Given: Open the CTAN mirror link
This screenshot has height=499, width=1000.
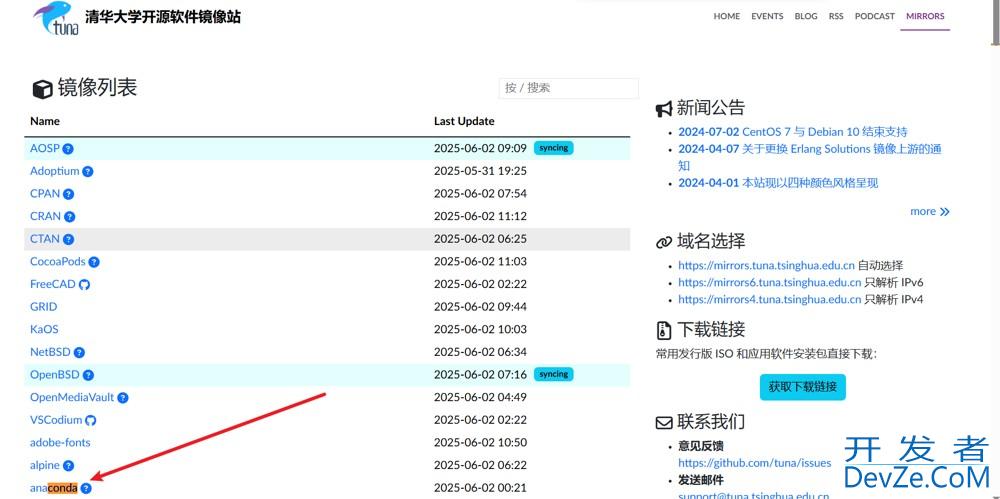Looking at the screenshot, I should [x=45, y=239].
